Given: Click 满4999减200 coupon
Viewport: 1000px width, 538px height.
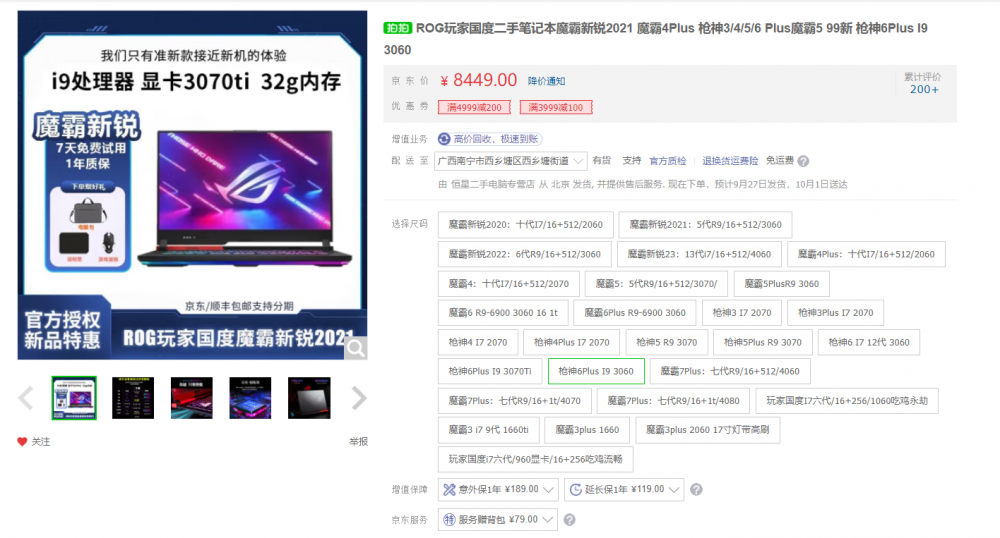Looking at the screenshot, I should [x=474, y=107].
